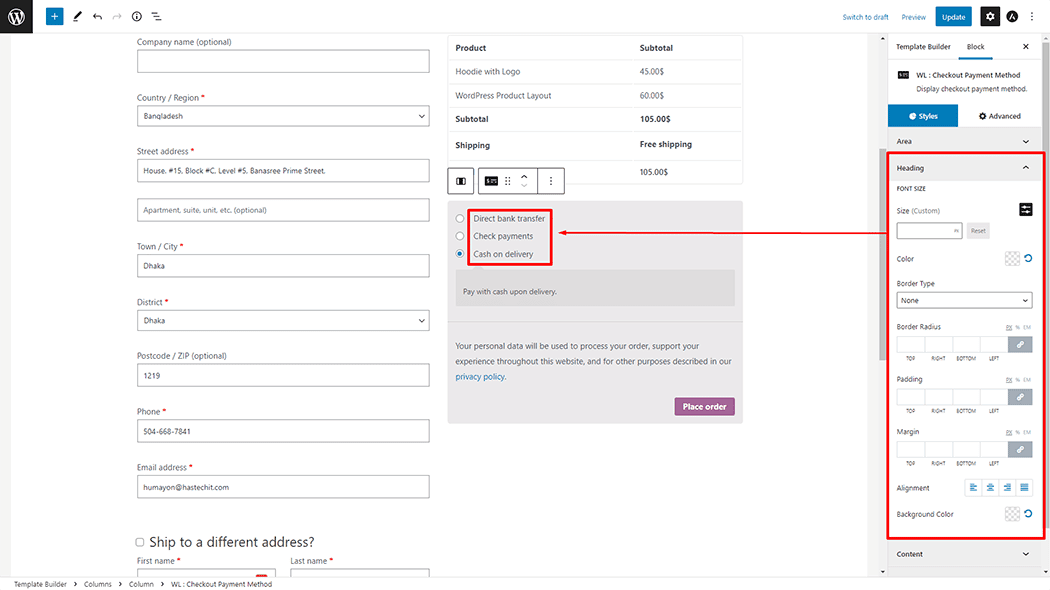1050x590 pixels.
Task: Open the list view outline icon
Action: coord(156,17)
